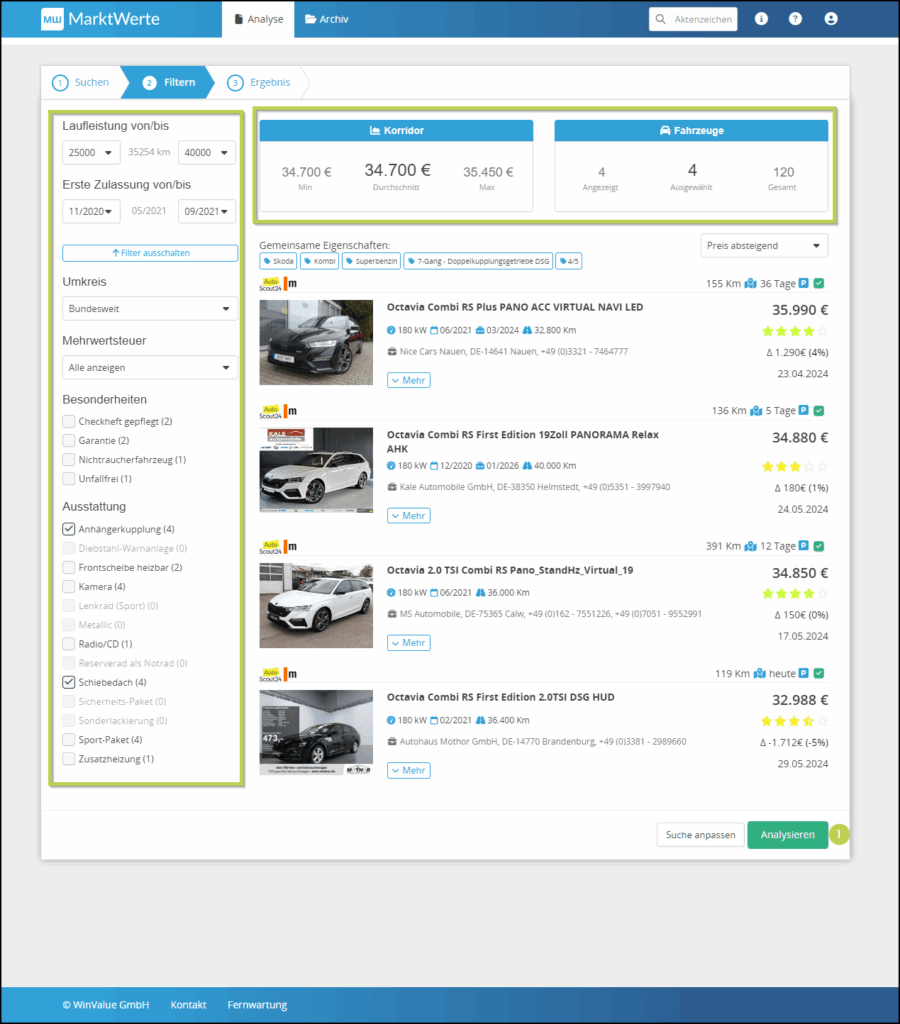
Task: Open the help question mark icon
Action: point(795,19)
